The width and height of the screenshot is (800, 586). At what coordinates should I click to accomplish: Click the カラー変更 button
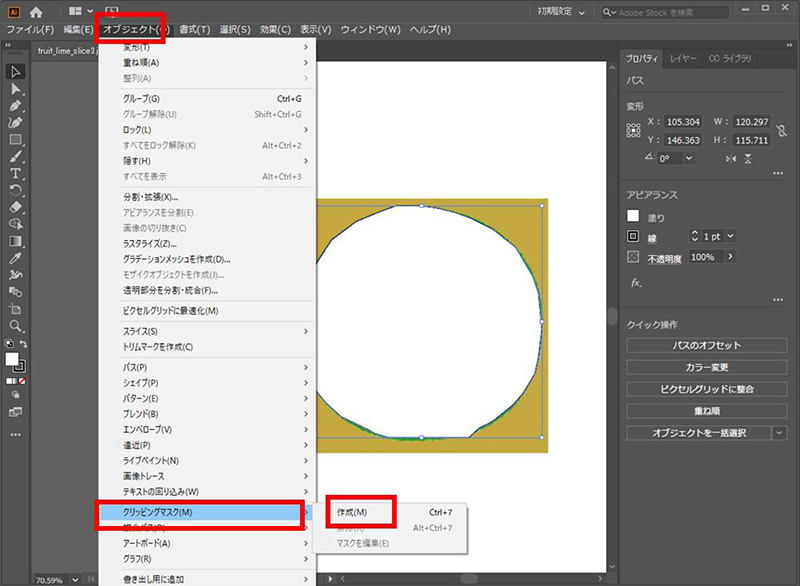[710, 367]
